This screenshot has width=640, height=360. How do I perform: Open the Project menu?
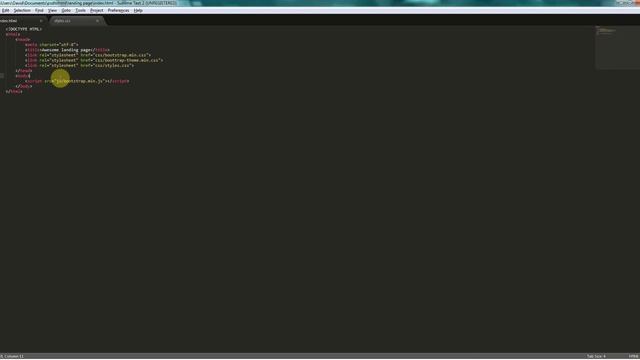pyautogui.click(x=97, y=10)
